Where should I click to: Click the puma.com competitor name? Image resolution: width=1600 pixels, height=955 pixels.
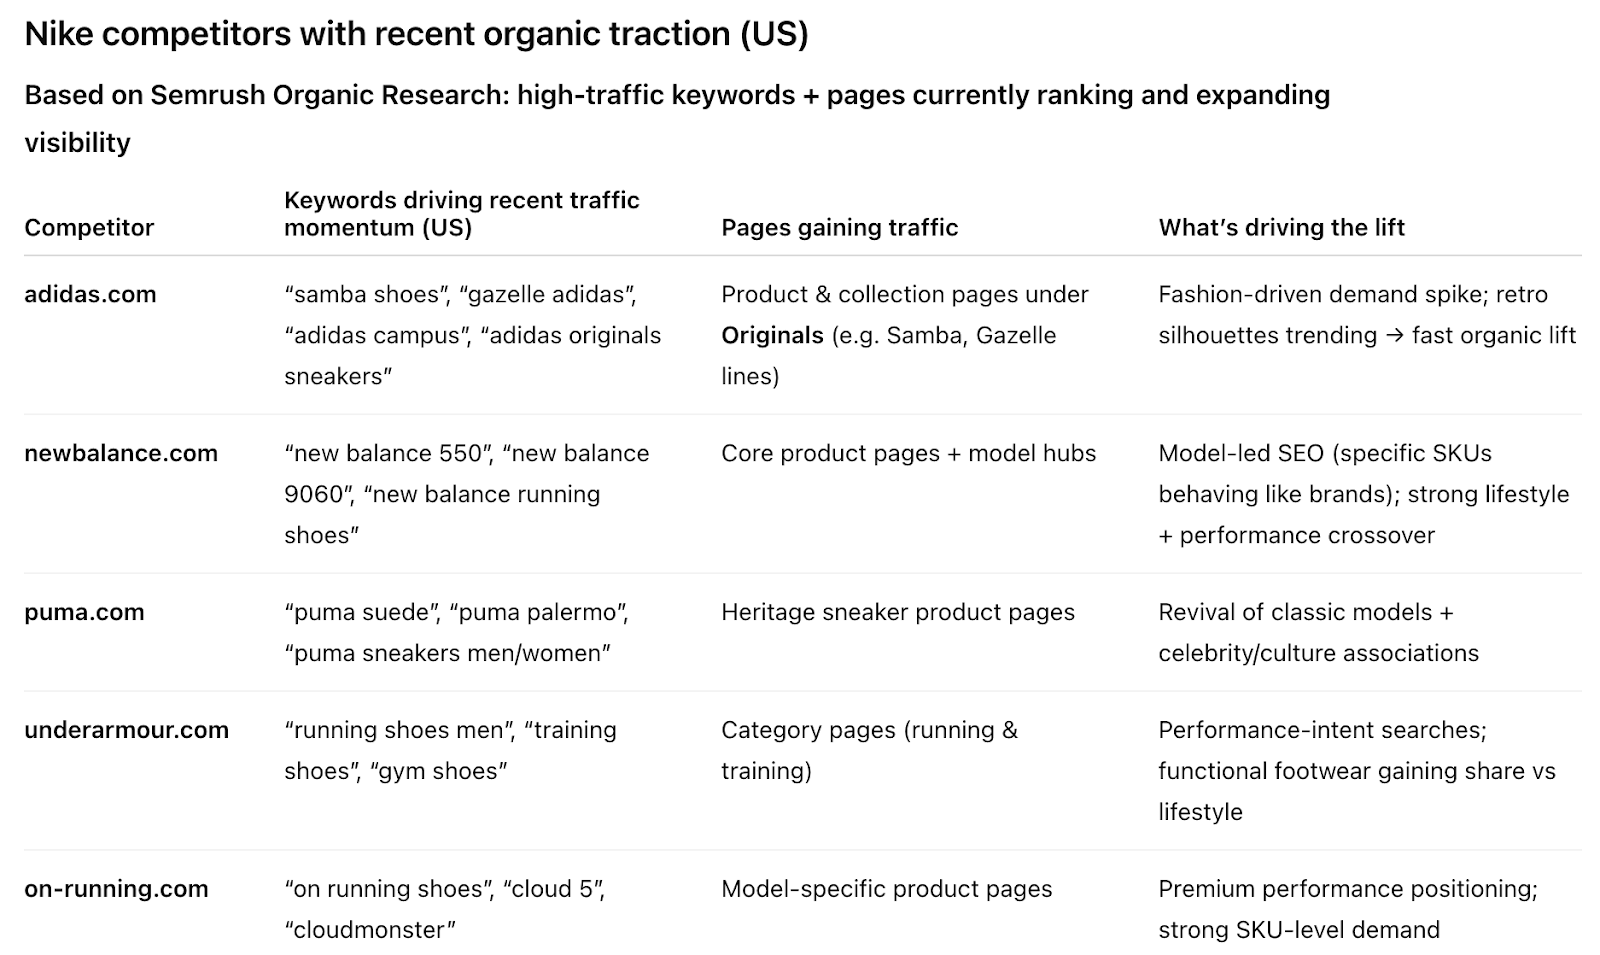(84, 612)
